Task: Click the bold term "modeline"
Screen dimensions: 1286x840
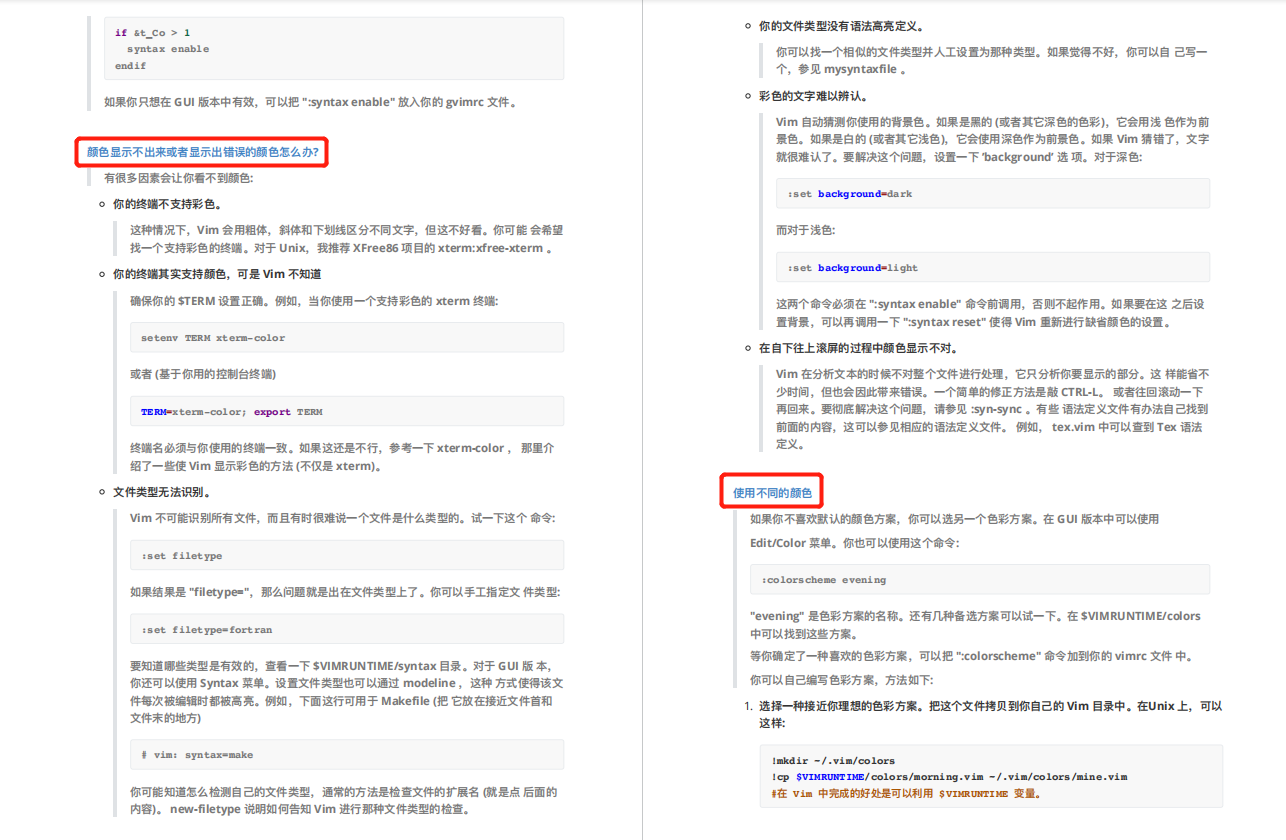Action: click(x=429, y=684)
